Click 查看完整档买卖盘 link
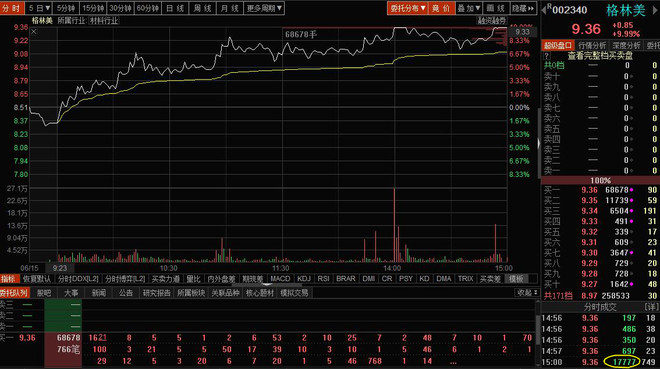 (600, 56)
